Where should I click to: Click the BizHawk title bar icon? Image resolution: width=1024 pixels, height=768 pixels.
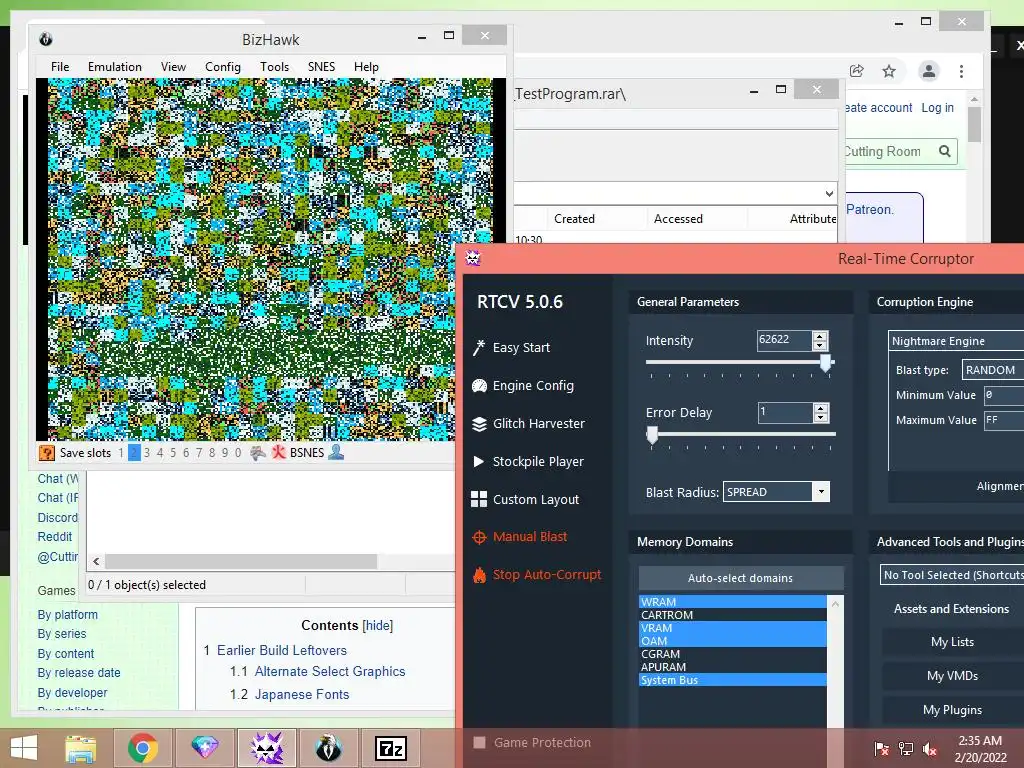click(x=46, y=39)
